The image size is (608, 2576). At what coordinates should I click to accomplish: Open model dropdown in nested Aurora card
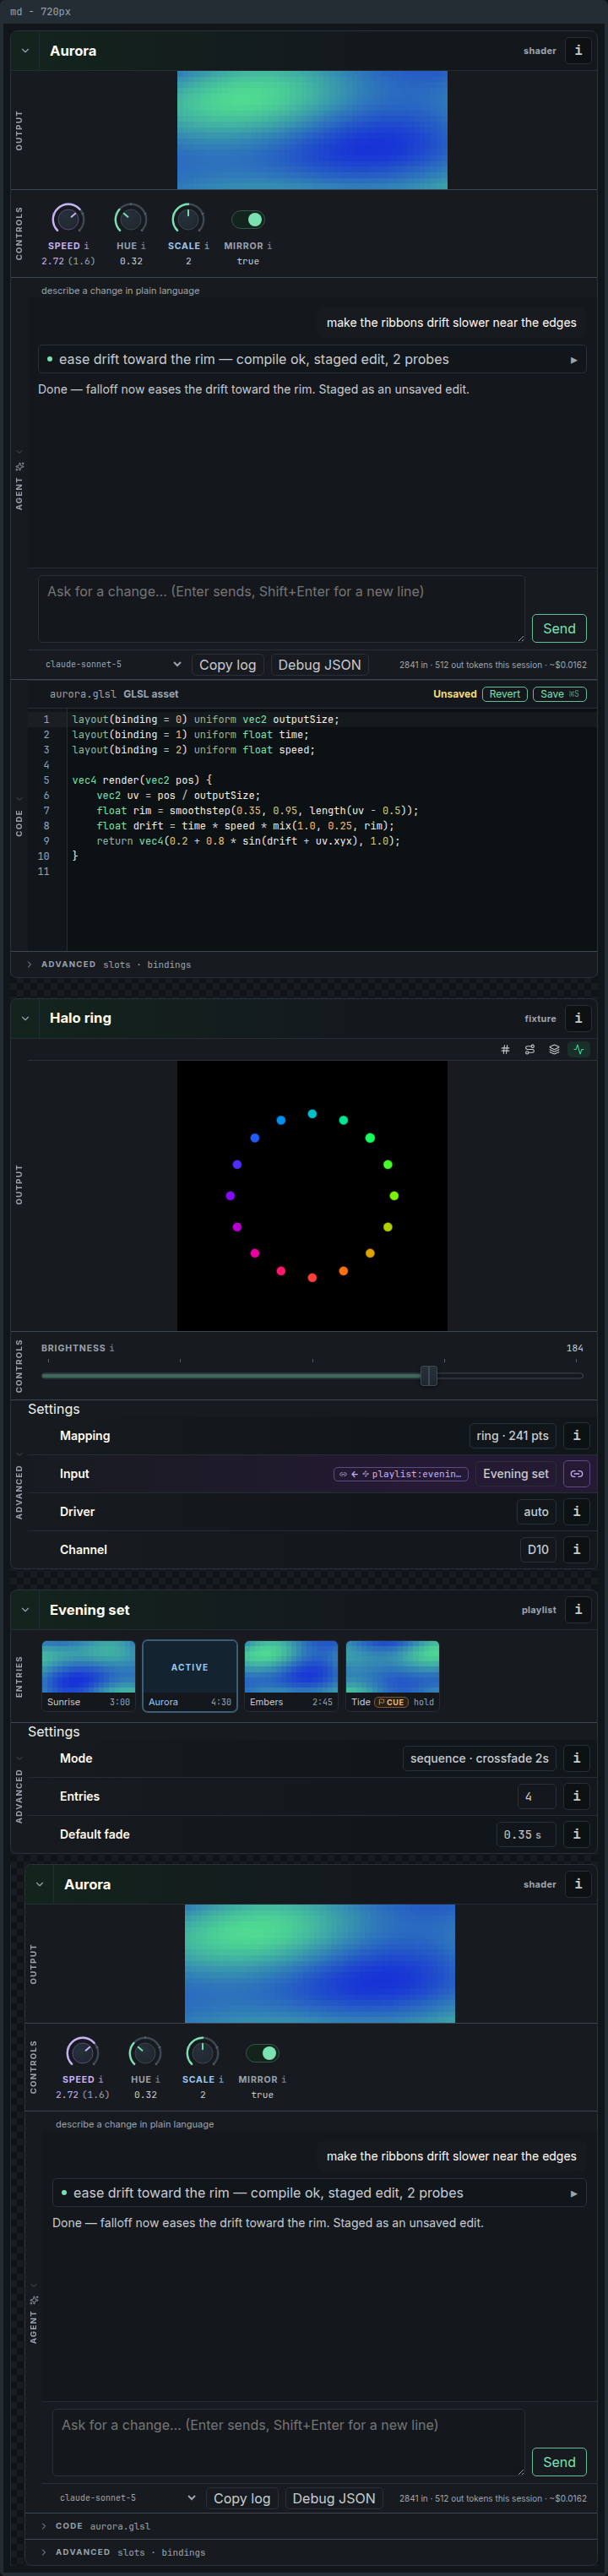(127, 2498)
